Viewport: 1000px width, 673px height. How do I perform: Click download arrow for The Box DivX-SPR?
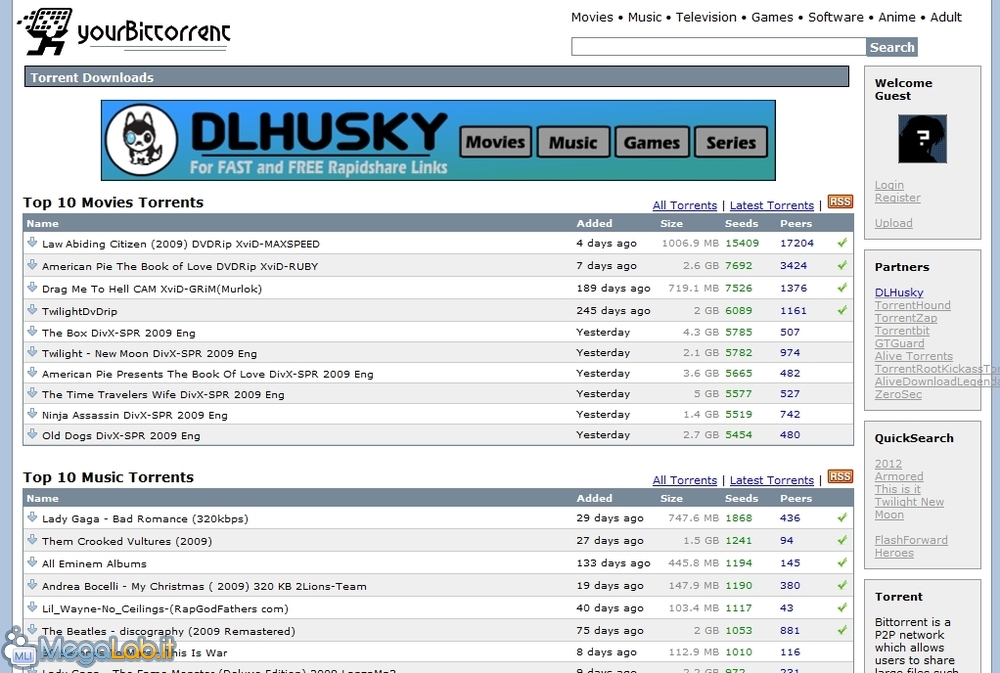coord(32,331)
